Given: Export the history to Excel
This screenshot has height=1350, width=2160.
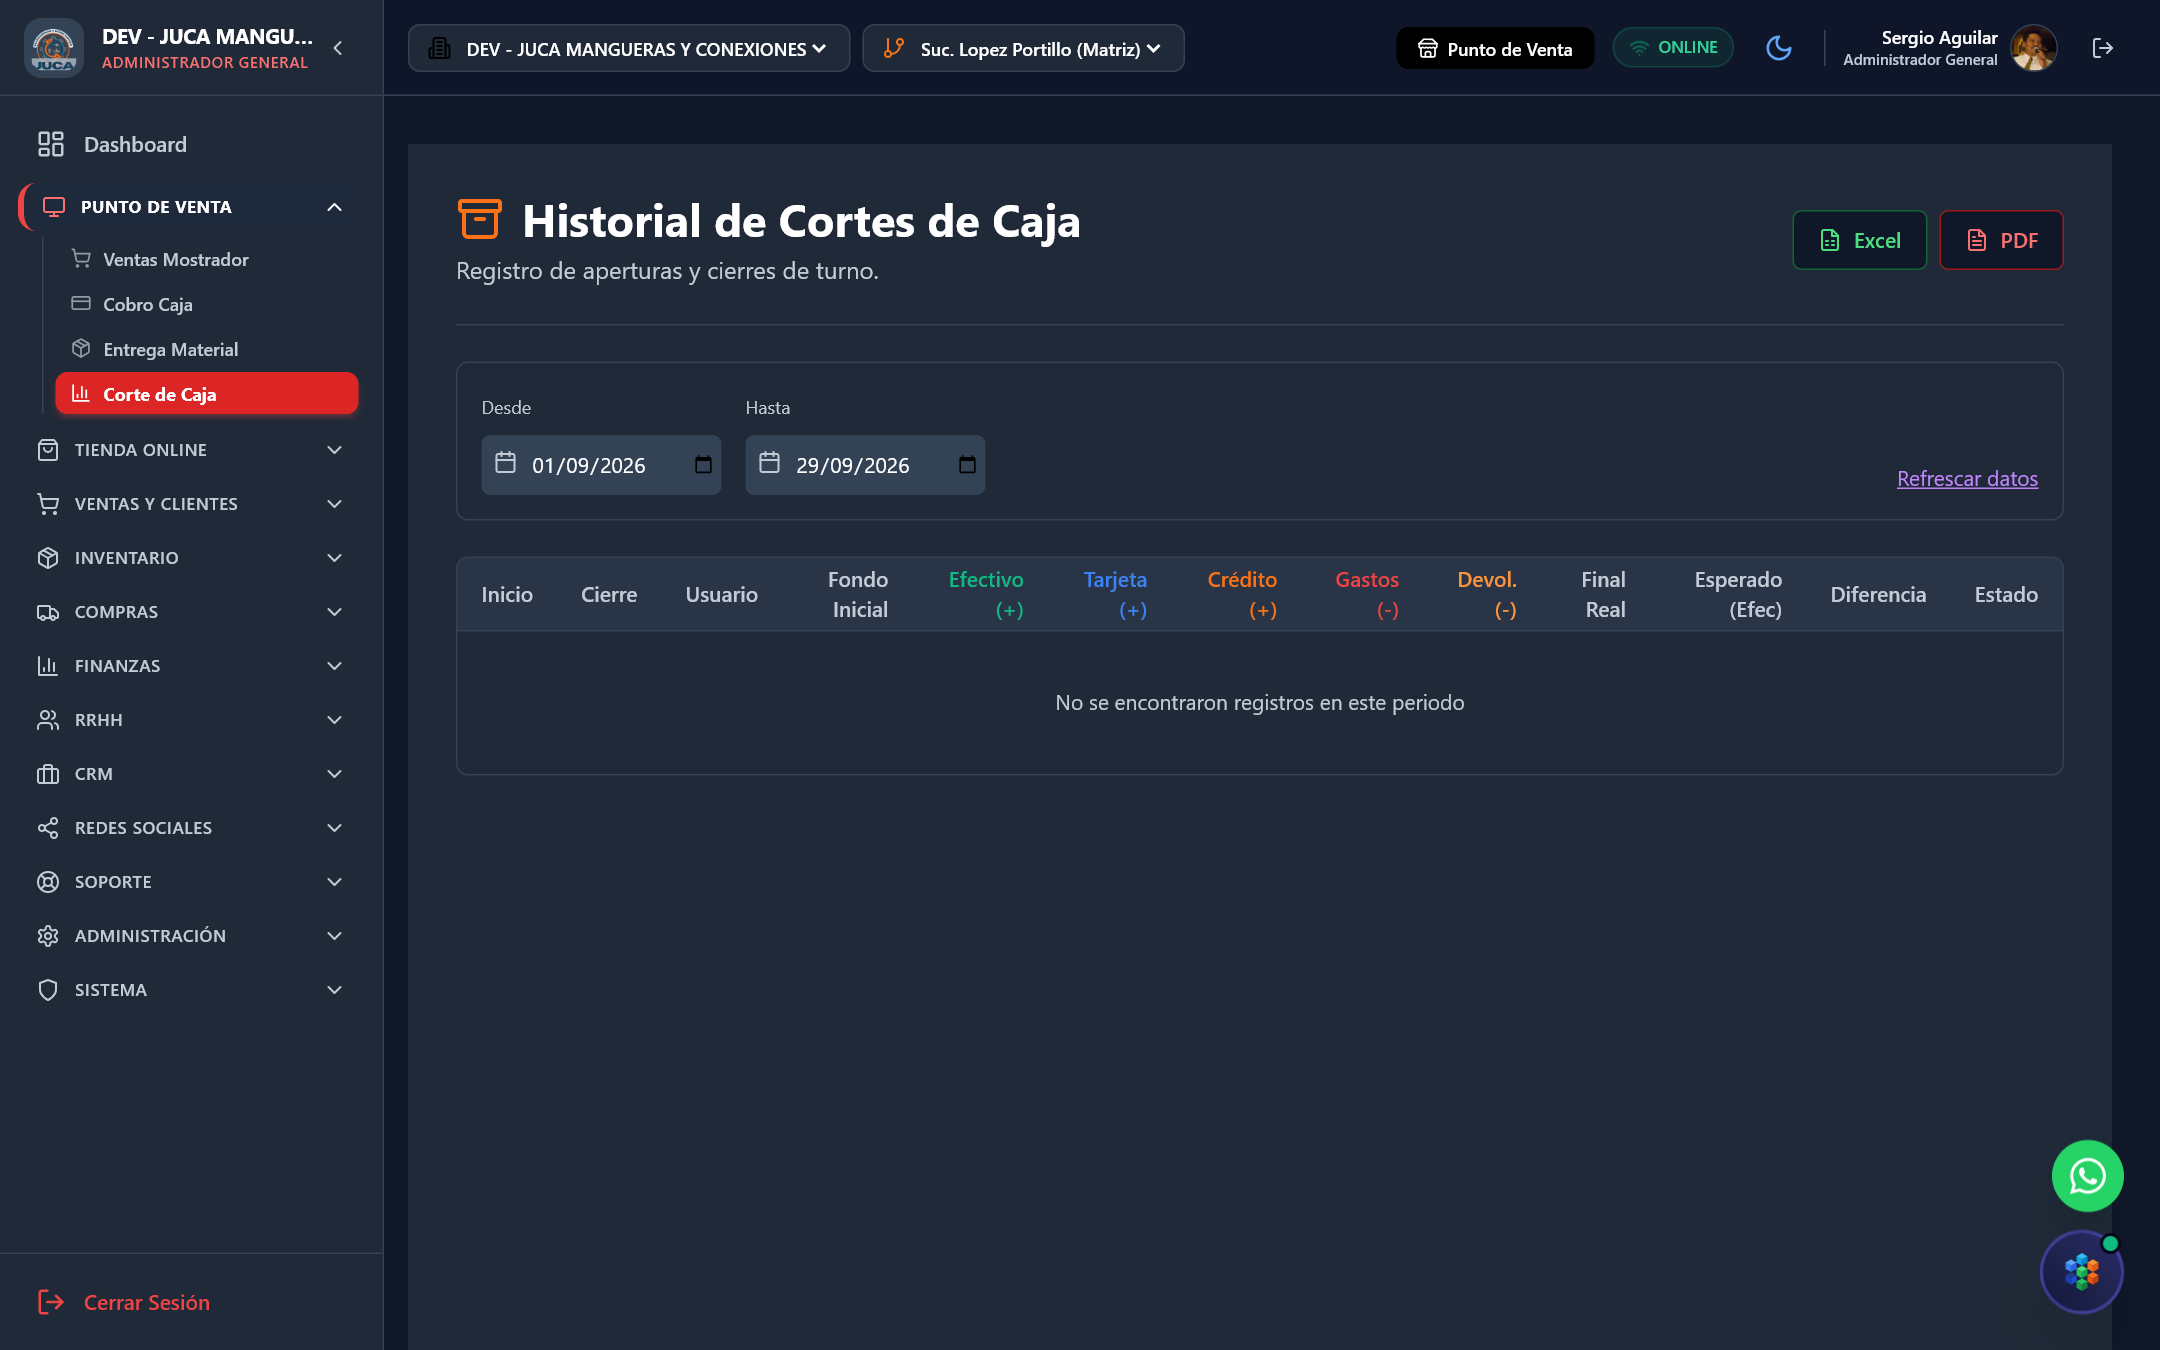Looking at the screenshot, I should [x=1860, y=240].
